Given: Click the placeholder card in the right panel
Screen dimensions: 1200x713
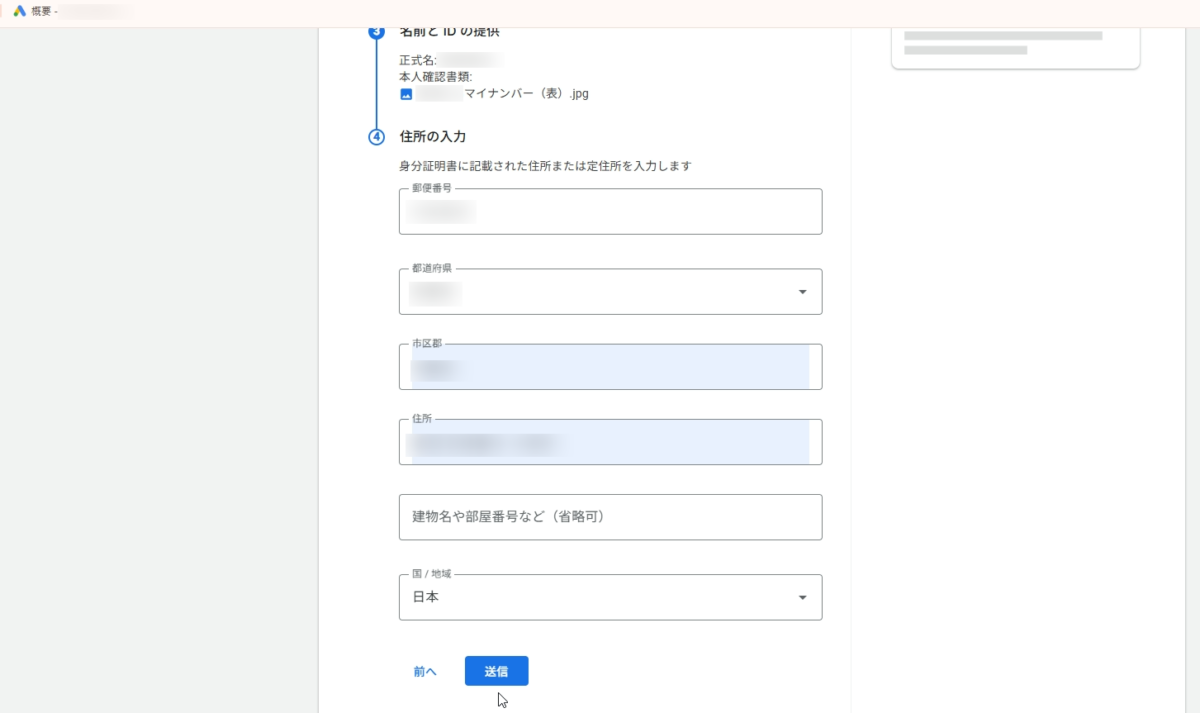Looking at the screenshot, I should point(1015,45).
